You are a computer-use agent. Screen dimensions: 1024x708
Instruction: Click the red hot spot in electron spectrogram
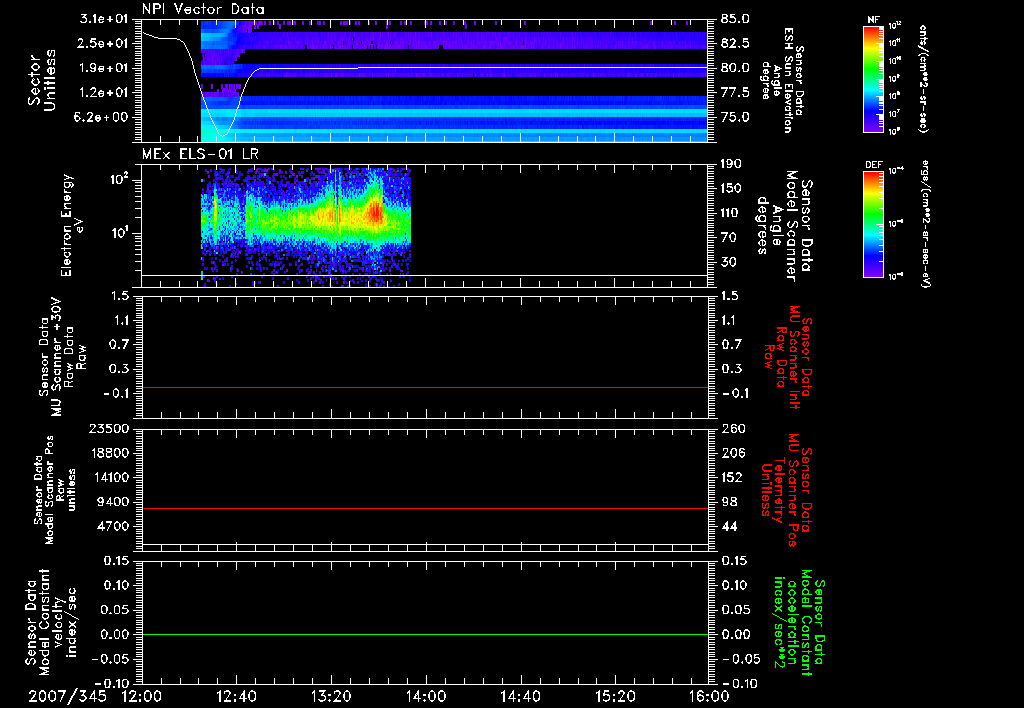(376, 211)
